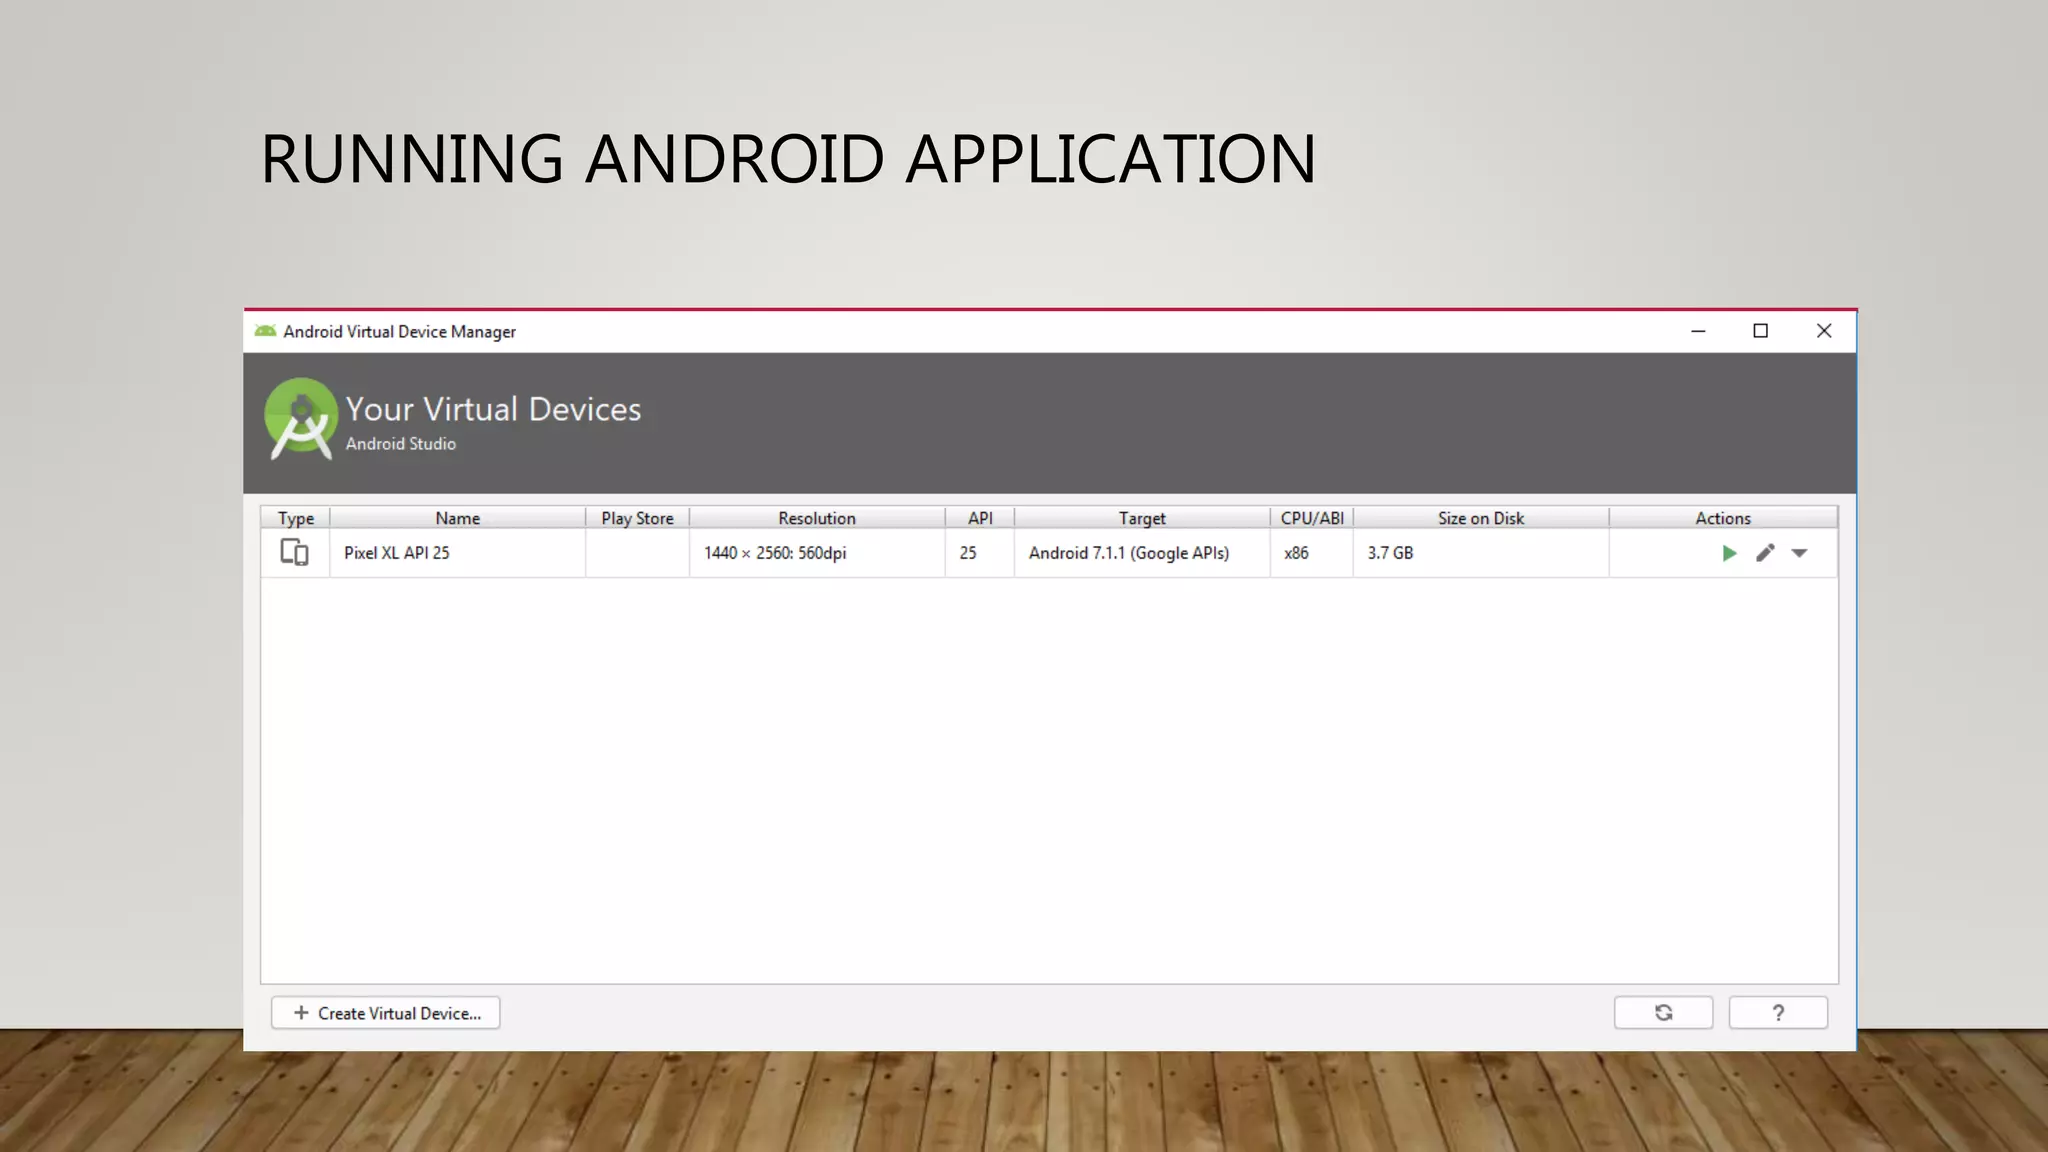Click the device type phone/tablet icon
Image resolution: width=2048 pixels, height=1152 pixels.
click(x=294, y=552)
